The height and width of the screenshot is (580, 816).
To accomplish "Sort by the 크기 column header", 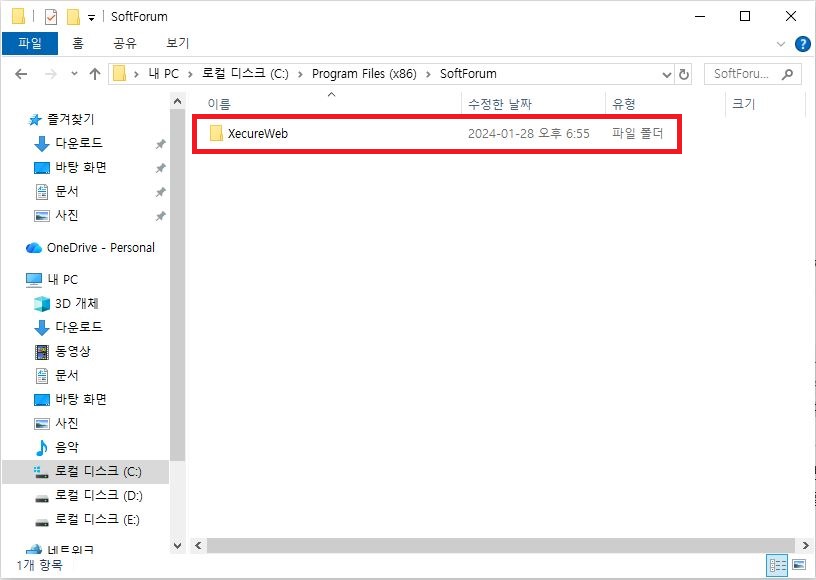I will 743,104.
